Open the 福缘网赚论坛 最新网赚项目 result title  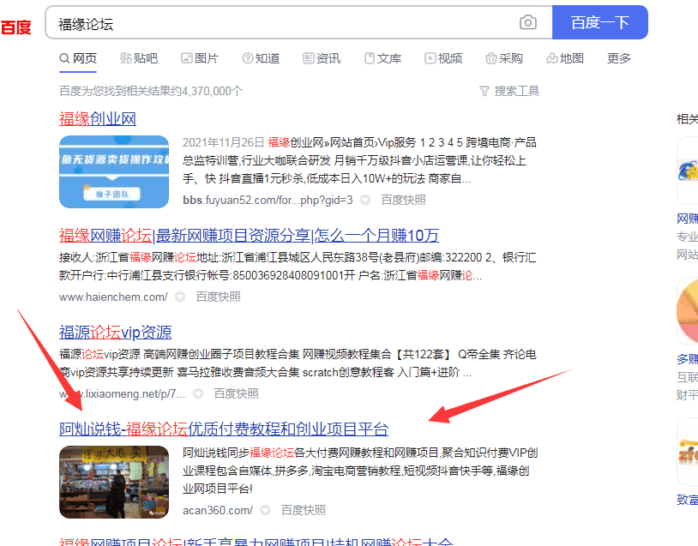coord(249,235)
